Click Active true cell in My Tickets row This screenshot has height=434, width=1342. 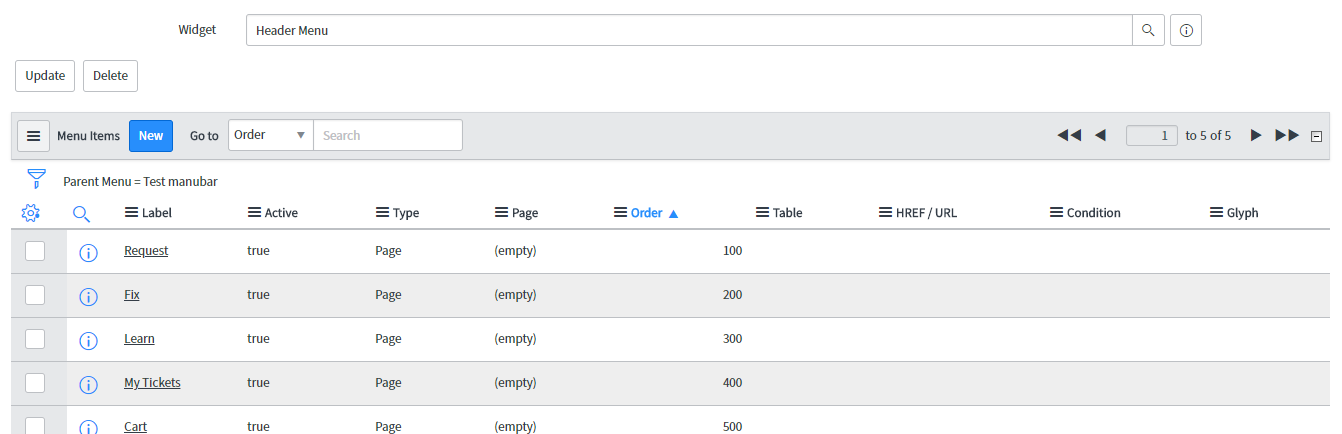tap(258, 383)
